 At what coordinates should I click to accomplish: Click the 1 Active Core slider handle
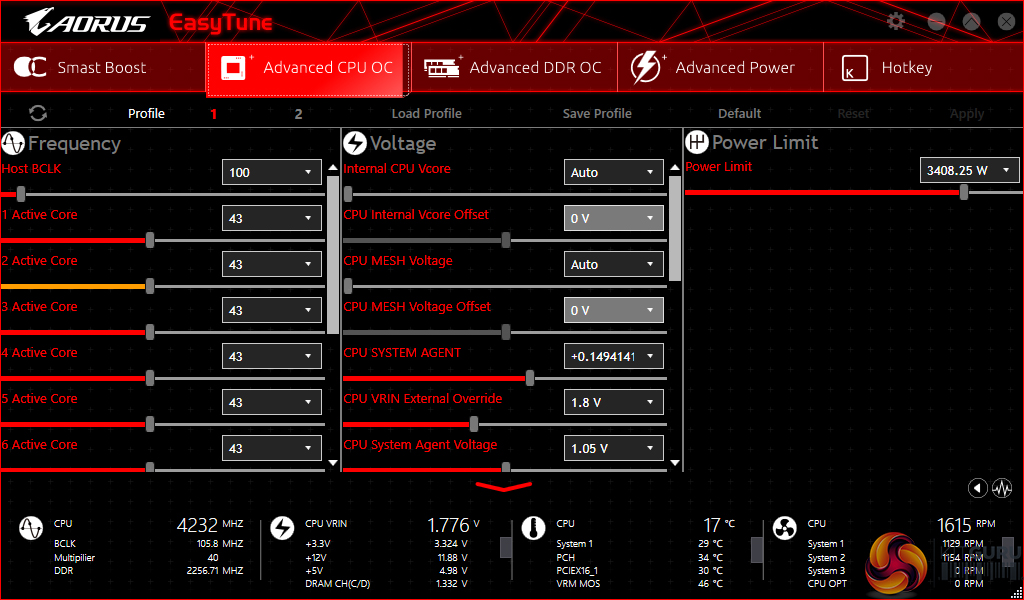(150, 240)
